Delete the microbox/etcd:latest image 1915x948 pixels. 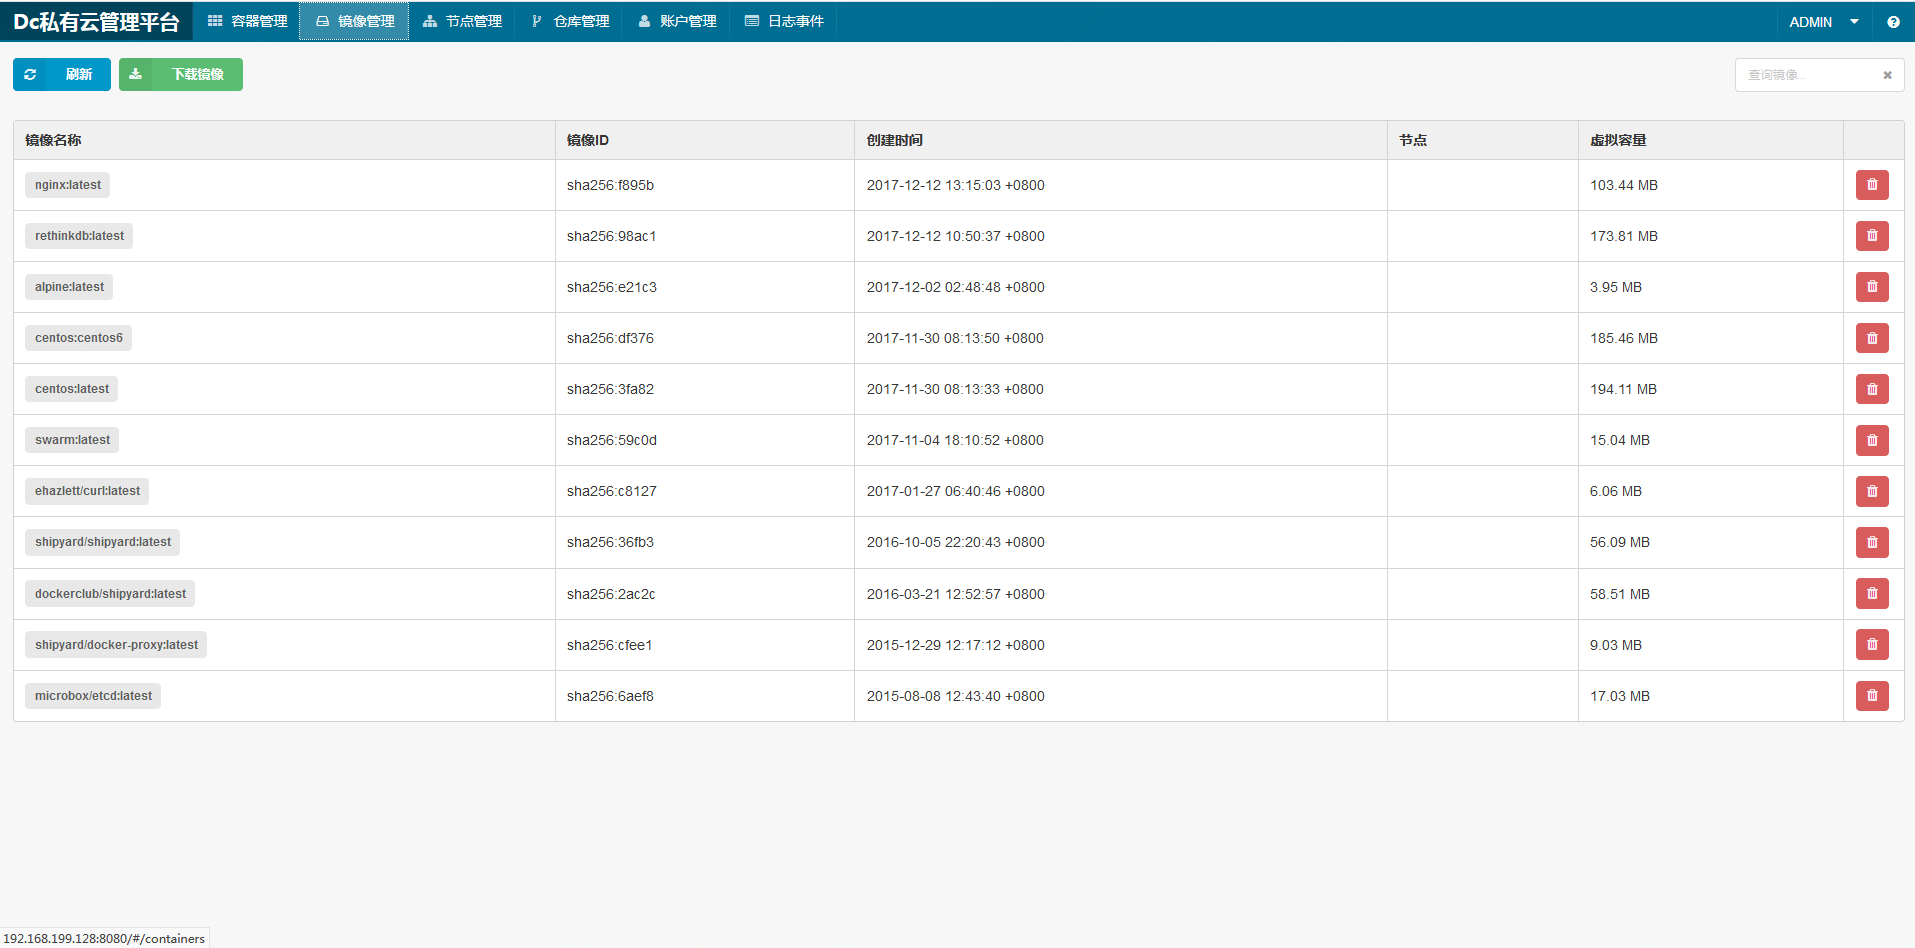[1872, 696]
